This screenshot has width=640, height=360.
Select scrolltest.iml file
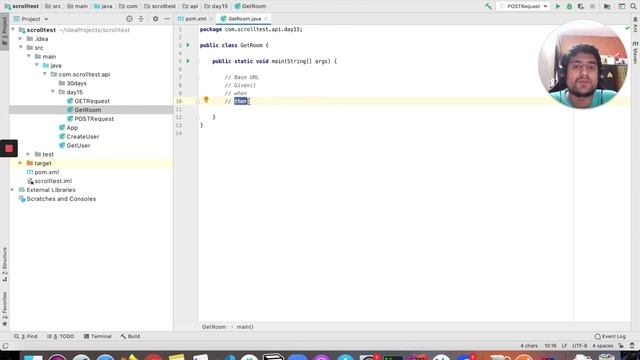(53, 181)
